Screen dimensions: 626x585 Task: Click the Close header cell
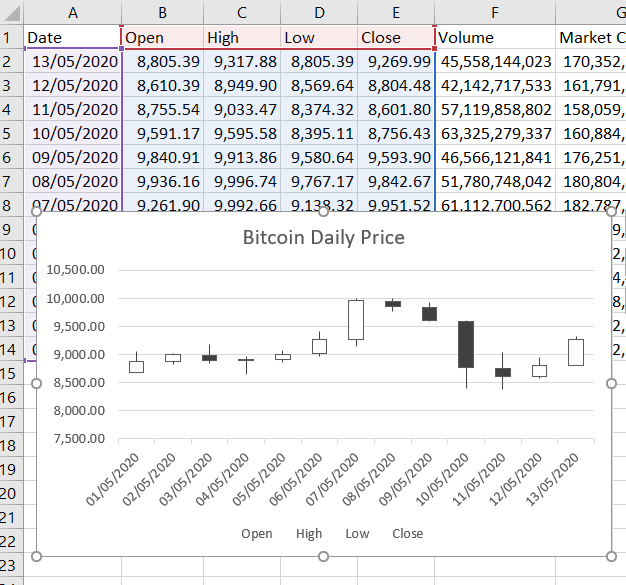396,37
